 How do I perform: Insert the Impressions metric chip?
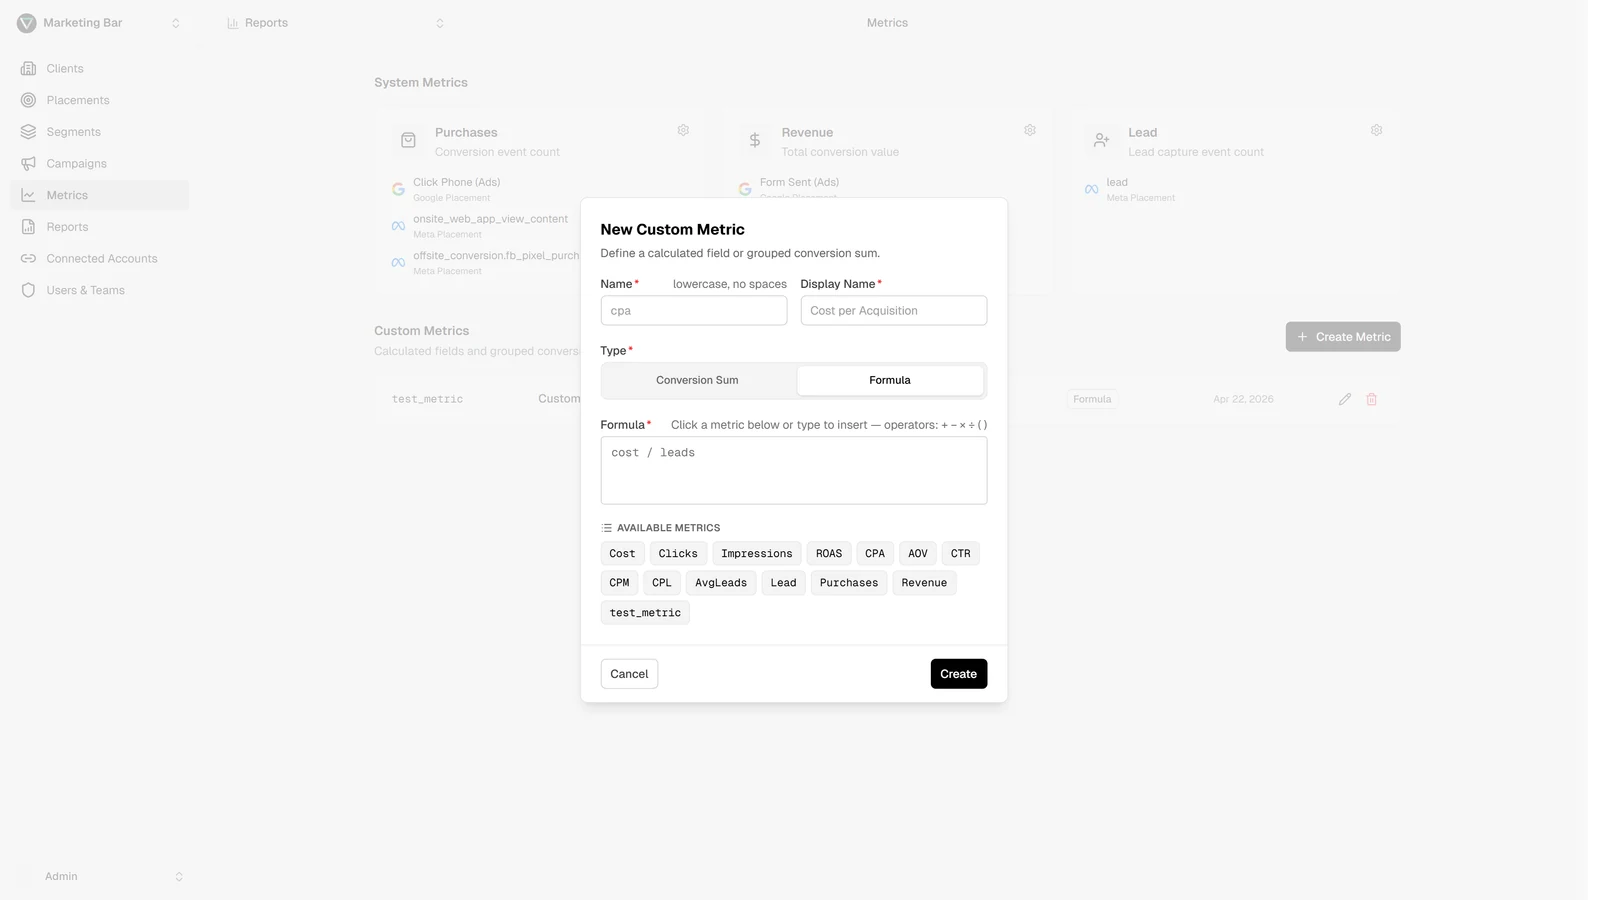(757, 554)
